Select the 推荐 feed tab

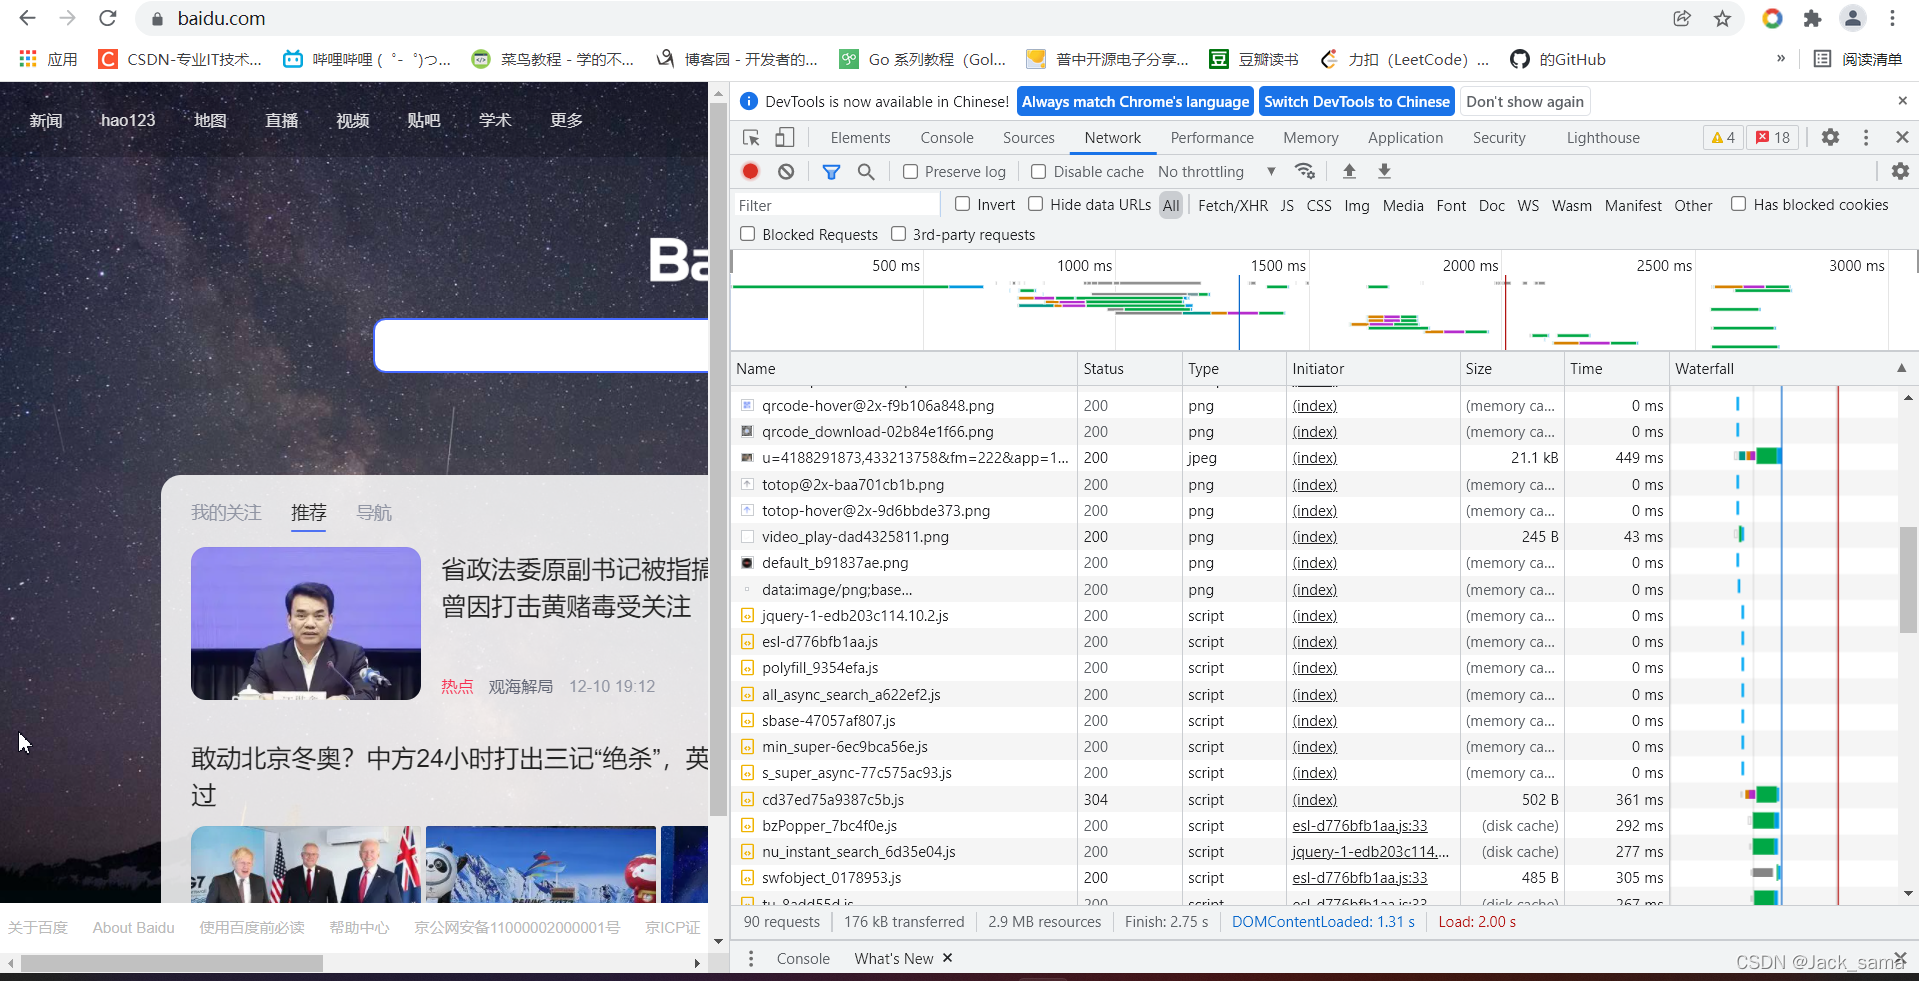tap(308, 513)
